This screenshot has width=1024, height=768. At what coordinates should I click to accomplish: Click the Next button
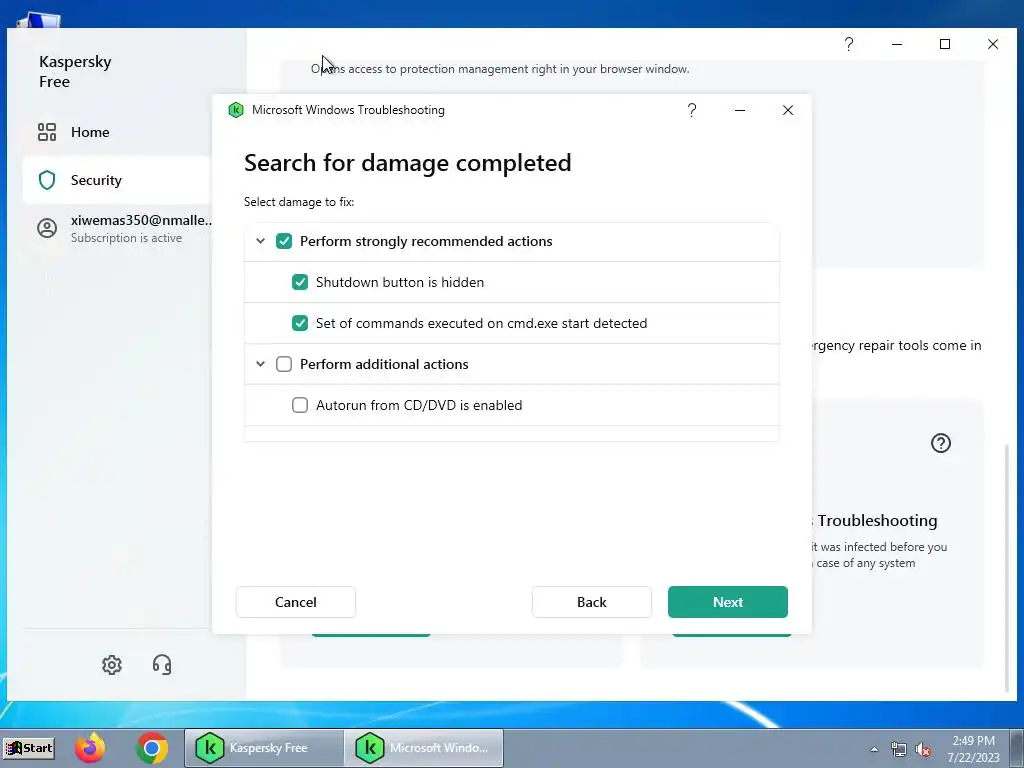[x=728, y=602]
